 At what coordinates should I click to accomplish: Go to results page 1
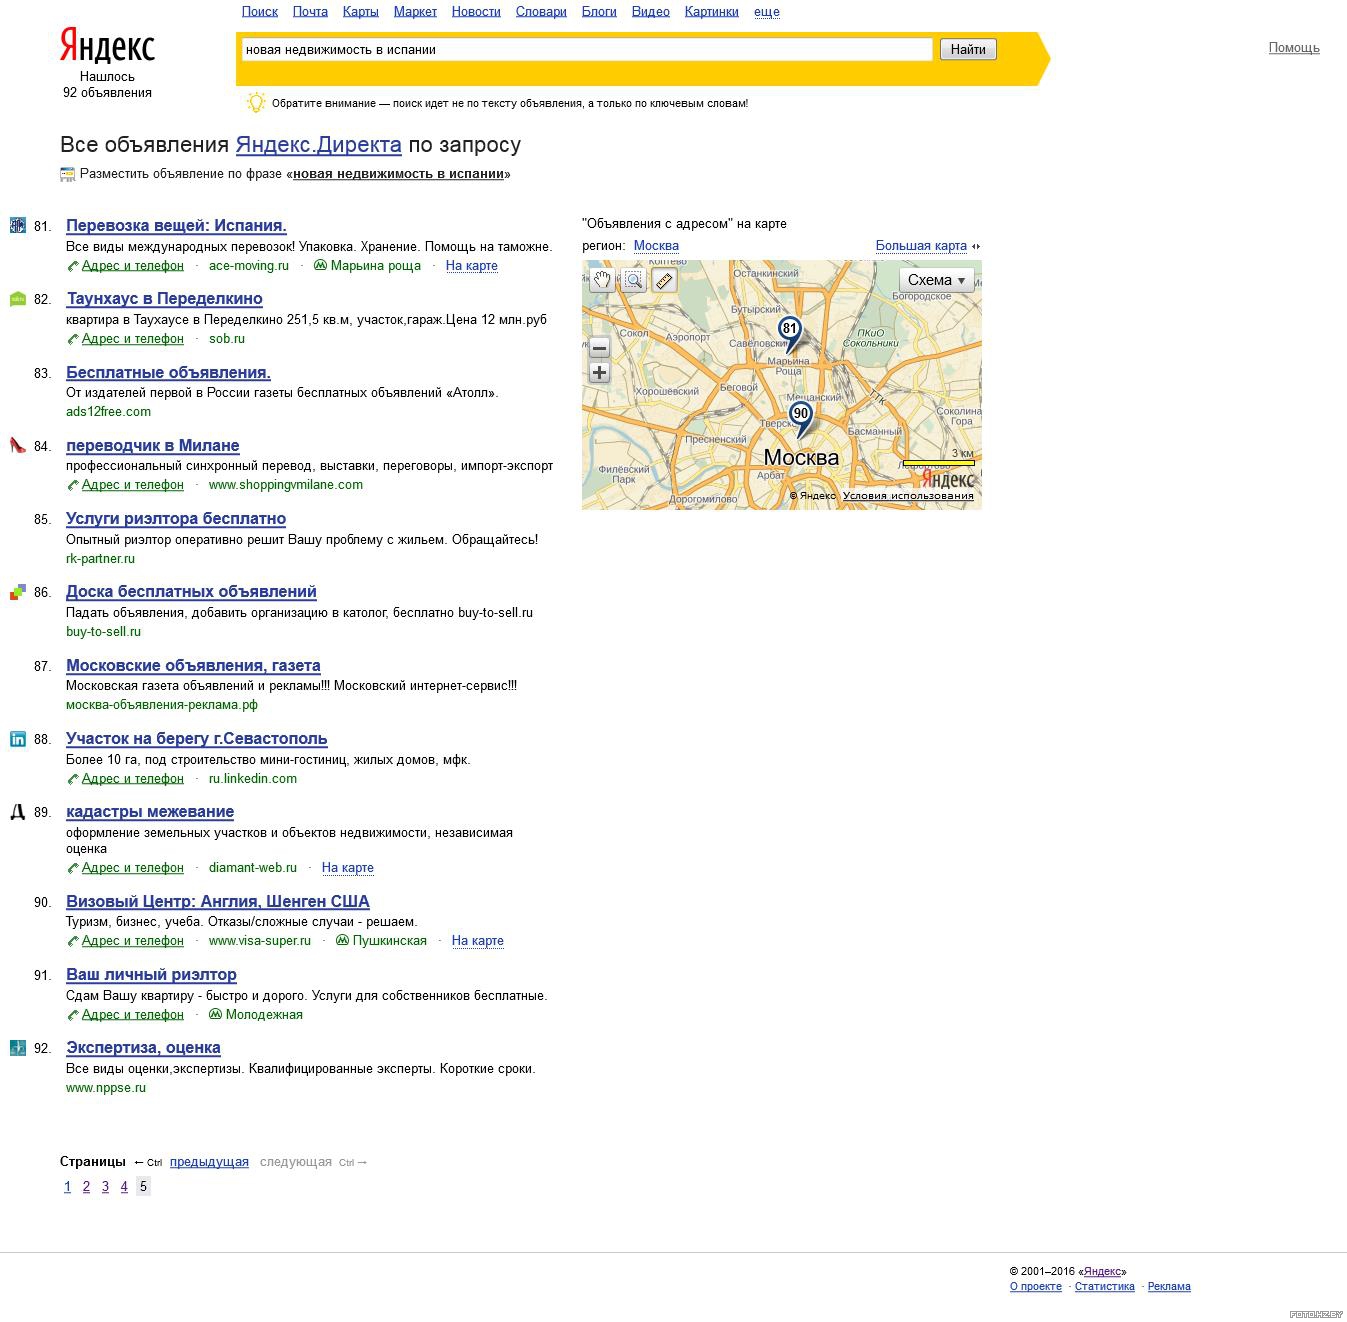67,1187
